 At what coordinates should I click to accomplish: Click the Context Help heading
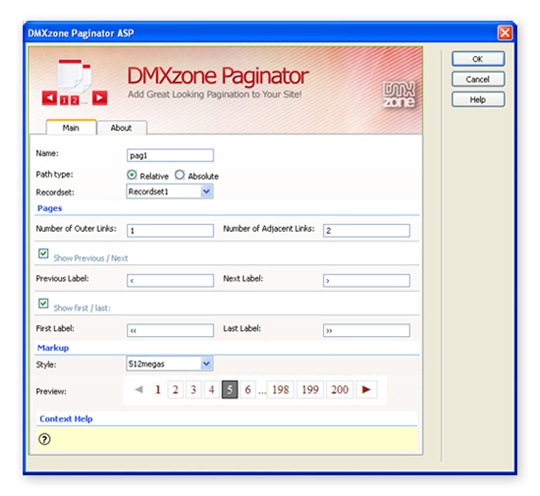66,419
